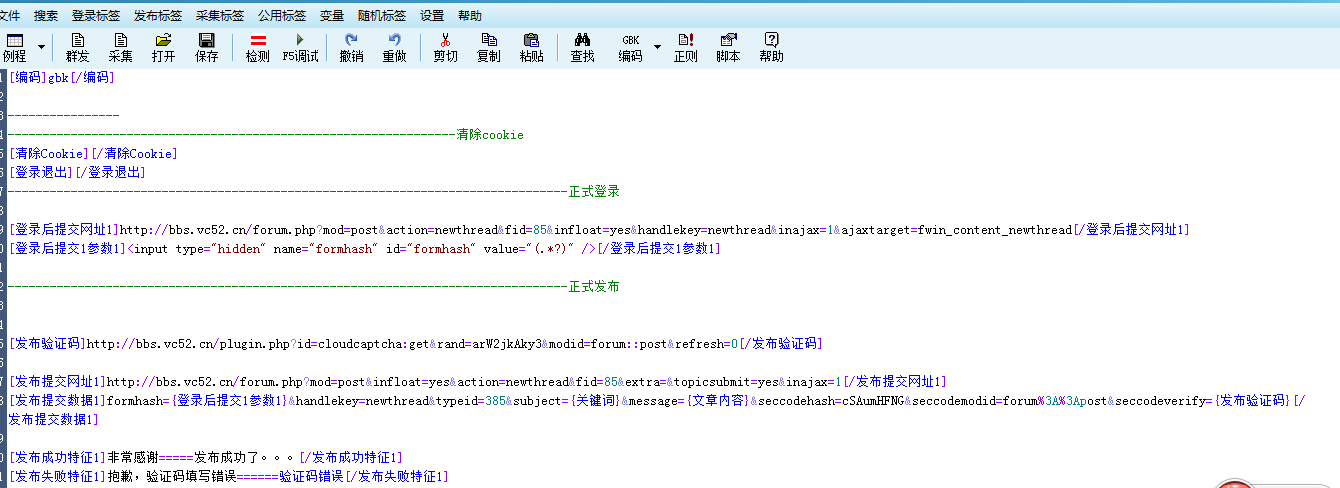Viewport: 1340px width, 488px height.
Task: Open the 变量 menu
Action: (x=332, y=16)
